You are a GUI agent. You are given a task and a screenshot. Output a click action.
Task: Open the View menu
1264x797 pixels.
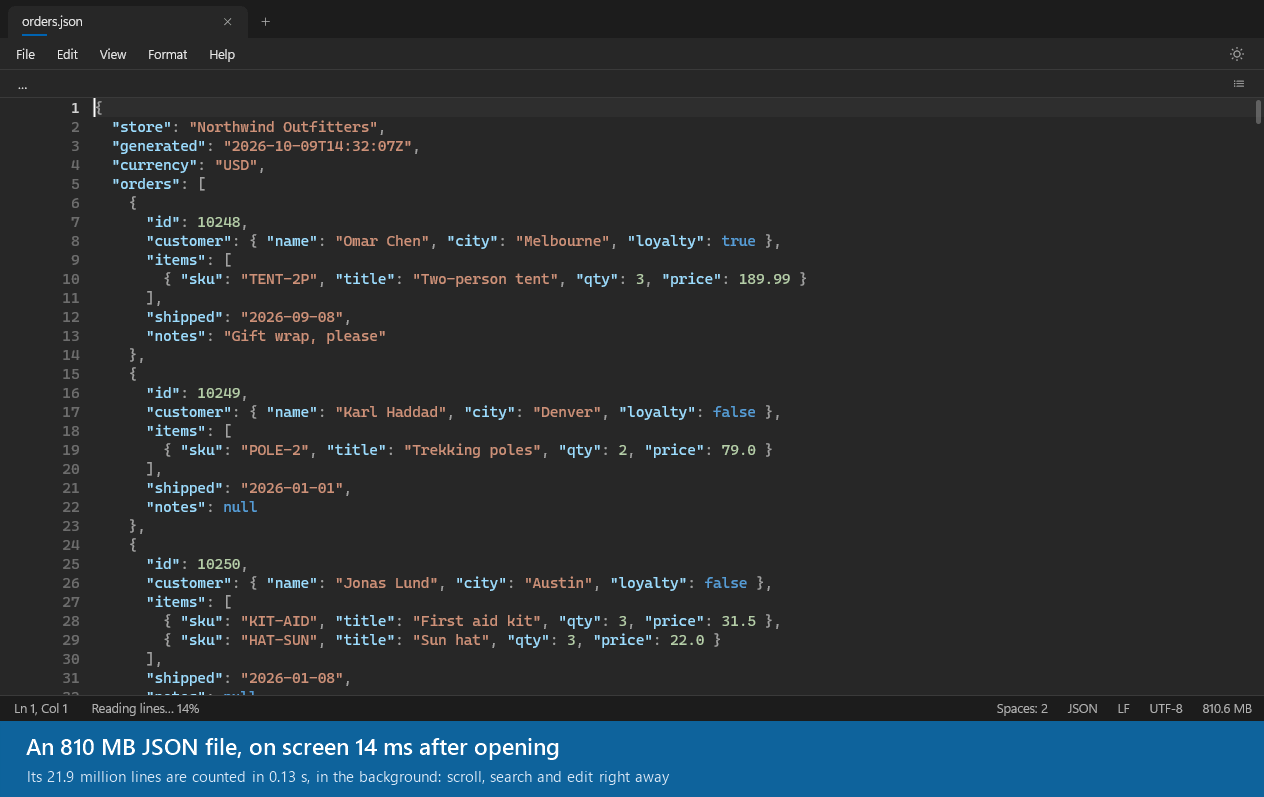[113, 54]
